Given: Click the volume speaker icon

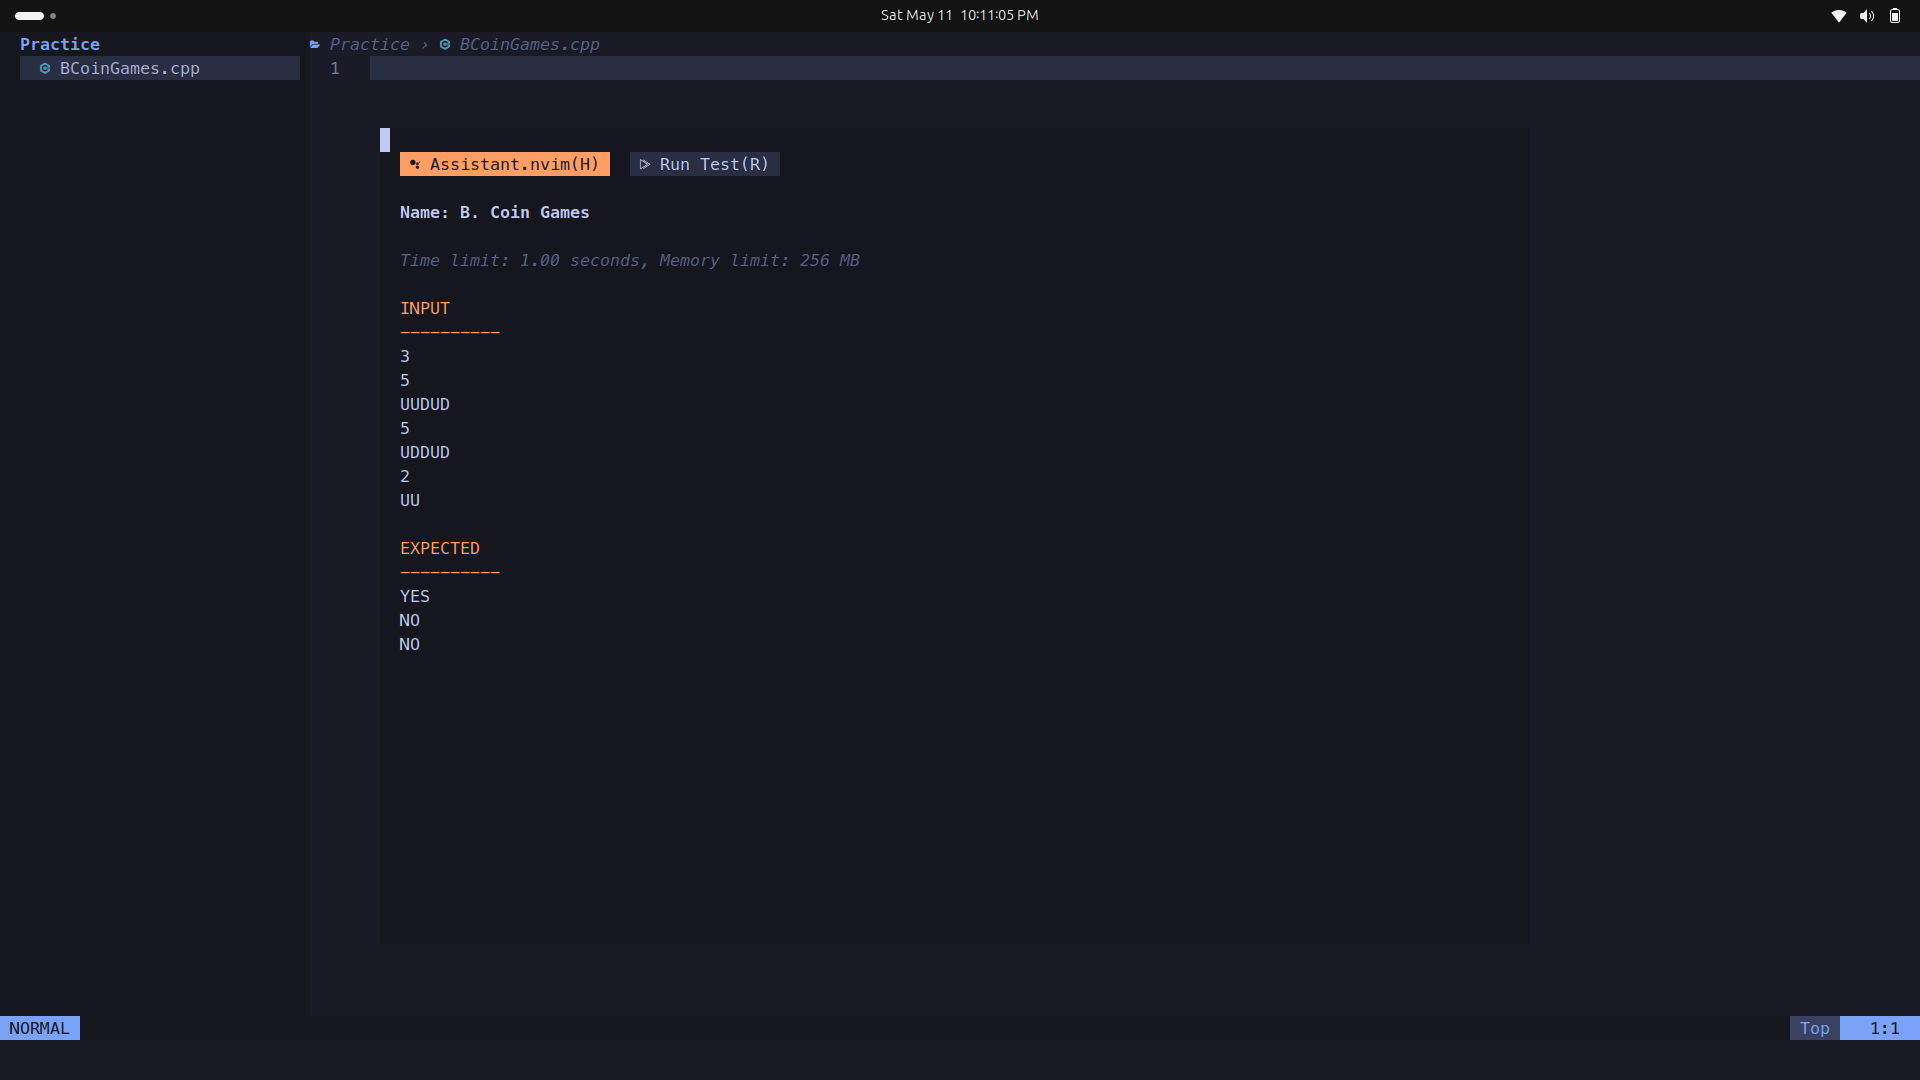Looking at the screenshot, I should click(x=1866, y=15).
